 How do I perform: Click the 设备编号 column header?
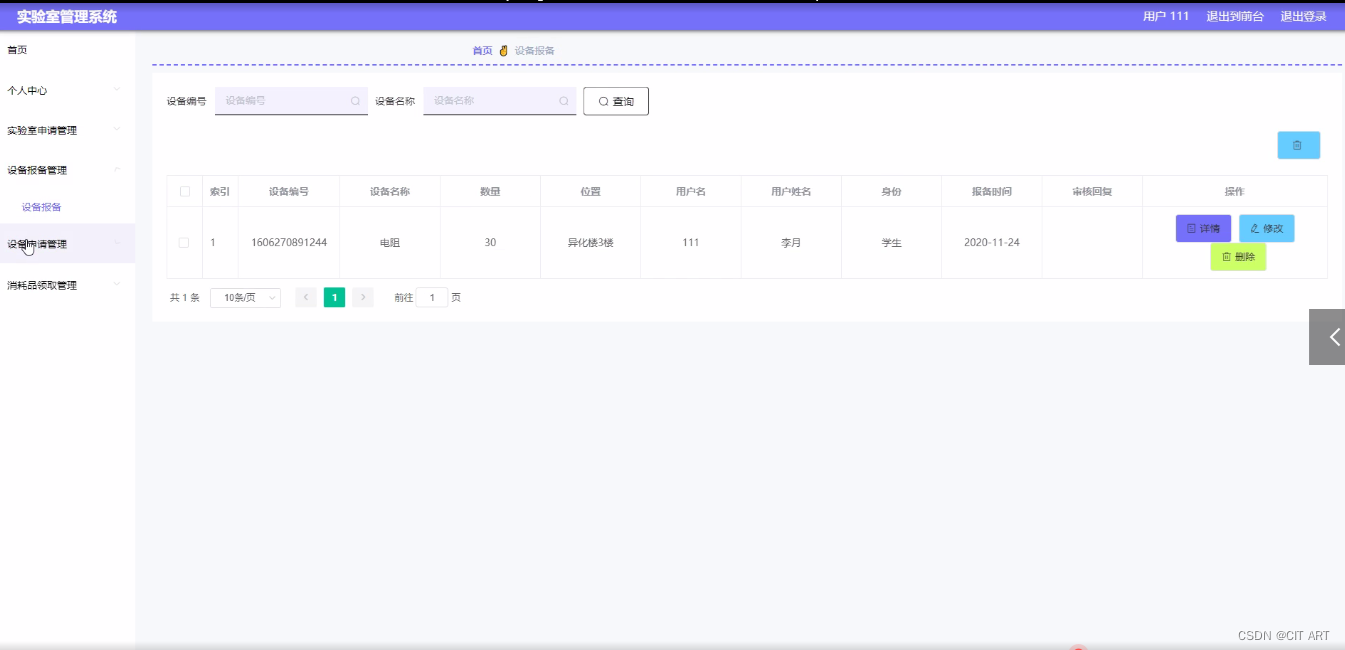289,191
